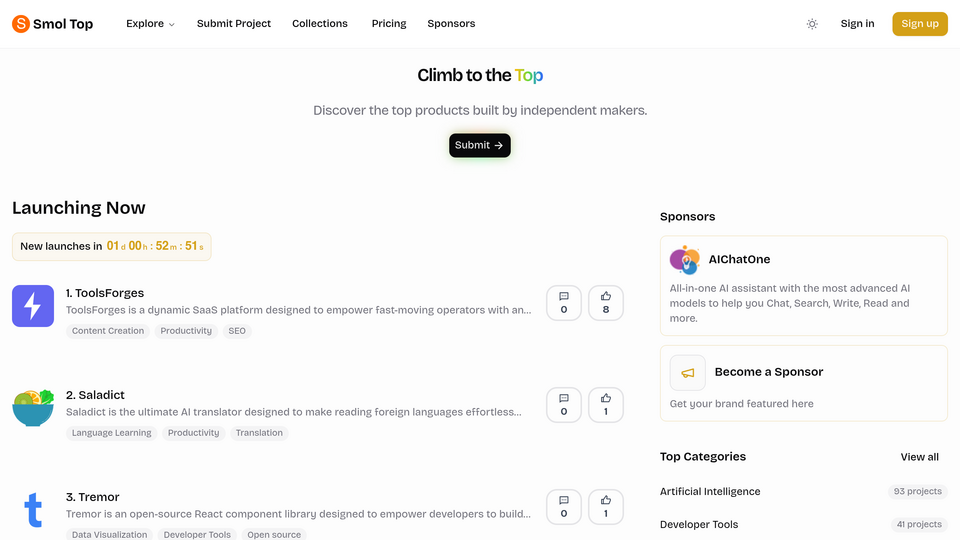Viewport: 960px width, 540px height.
Task: Open the Sign in link
Action: (x=857, y=24)
